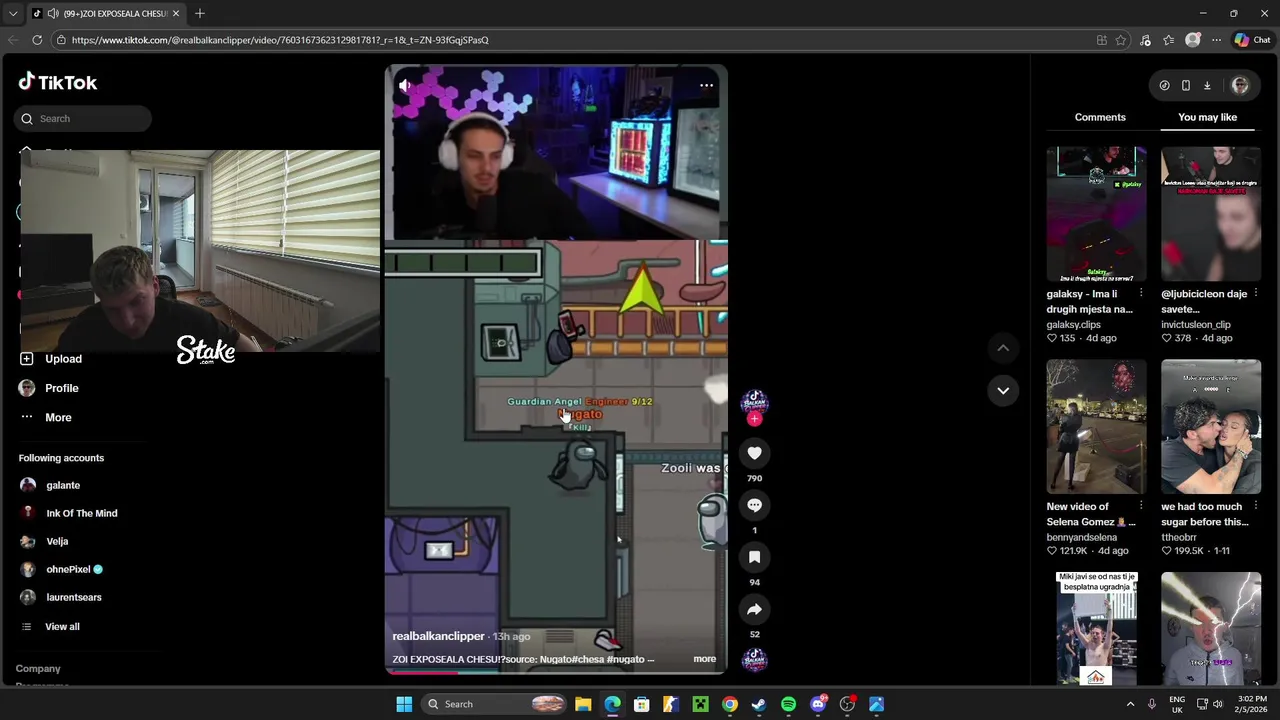Expand View all following accounts
Viewport: 1280px width, 720px height.
(x=62, y=627)
